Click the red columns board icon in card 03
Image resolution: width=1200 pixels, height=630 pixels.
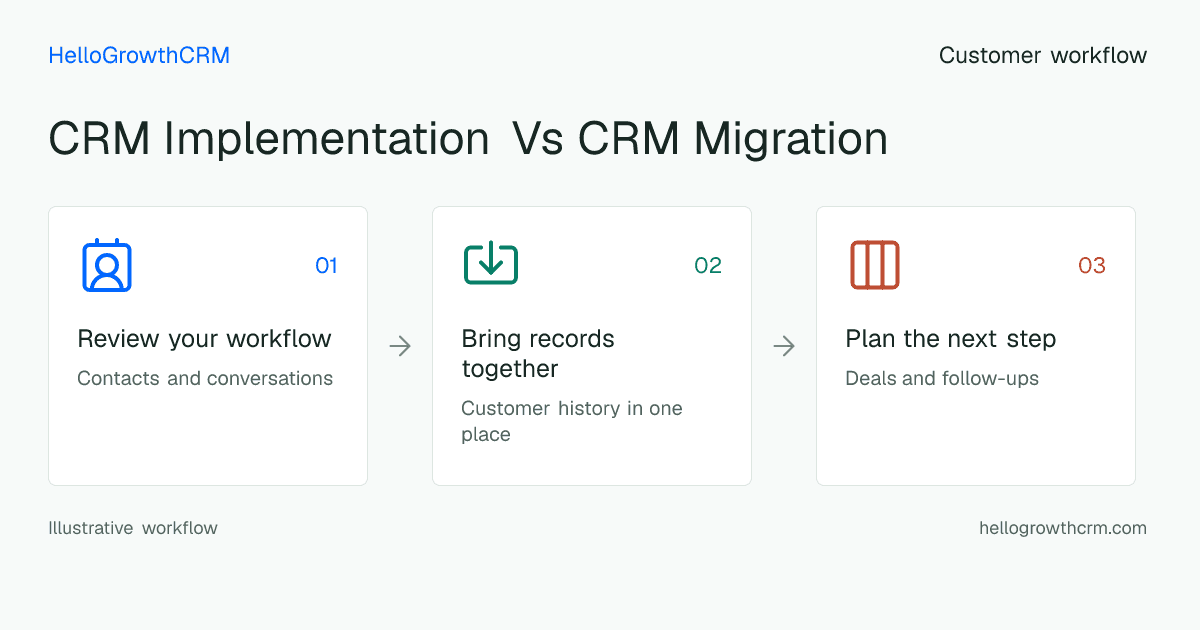[875, 265]
